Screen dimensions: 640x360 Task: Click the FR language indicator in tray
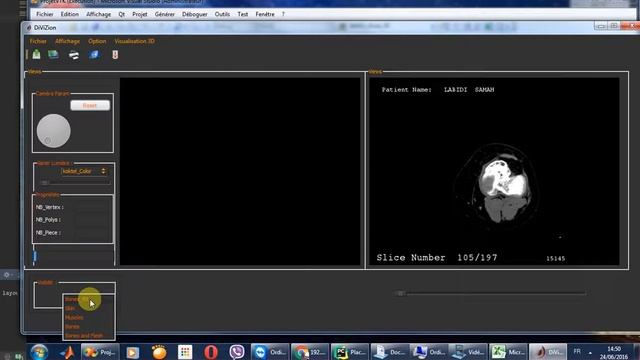(577, 351)
